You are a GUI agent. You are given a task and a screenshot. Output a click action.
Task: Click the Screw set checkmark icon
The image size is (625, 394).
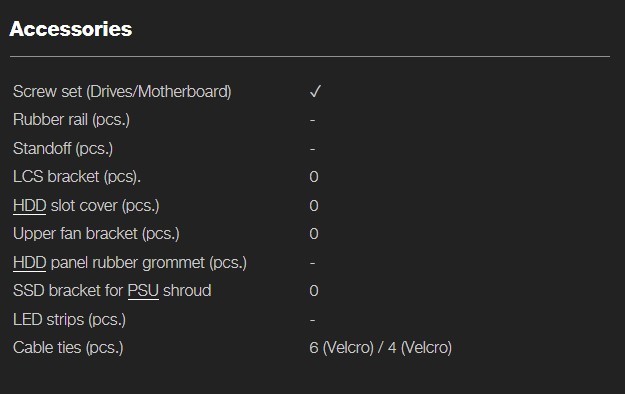(315, 91)
